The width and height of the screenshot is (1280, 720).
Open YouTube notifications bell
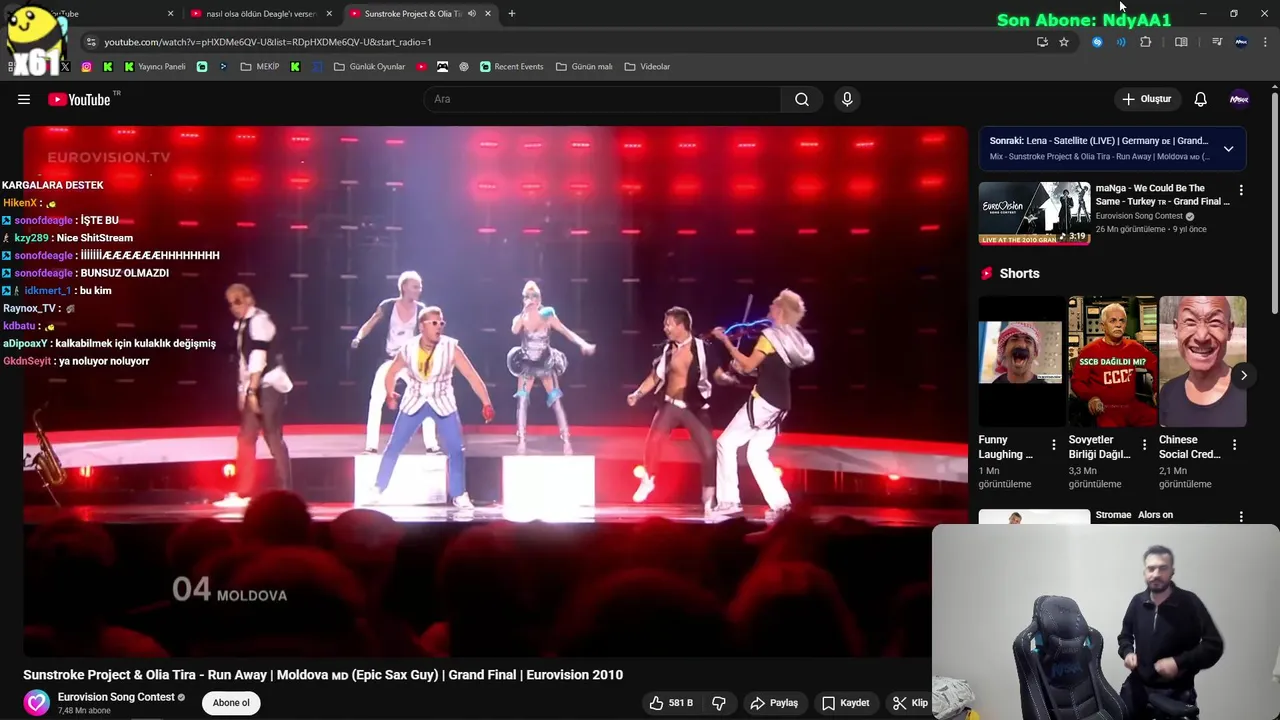pos(1200,99)
